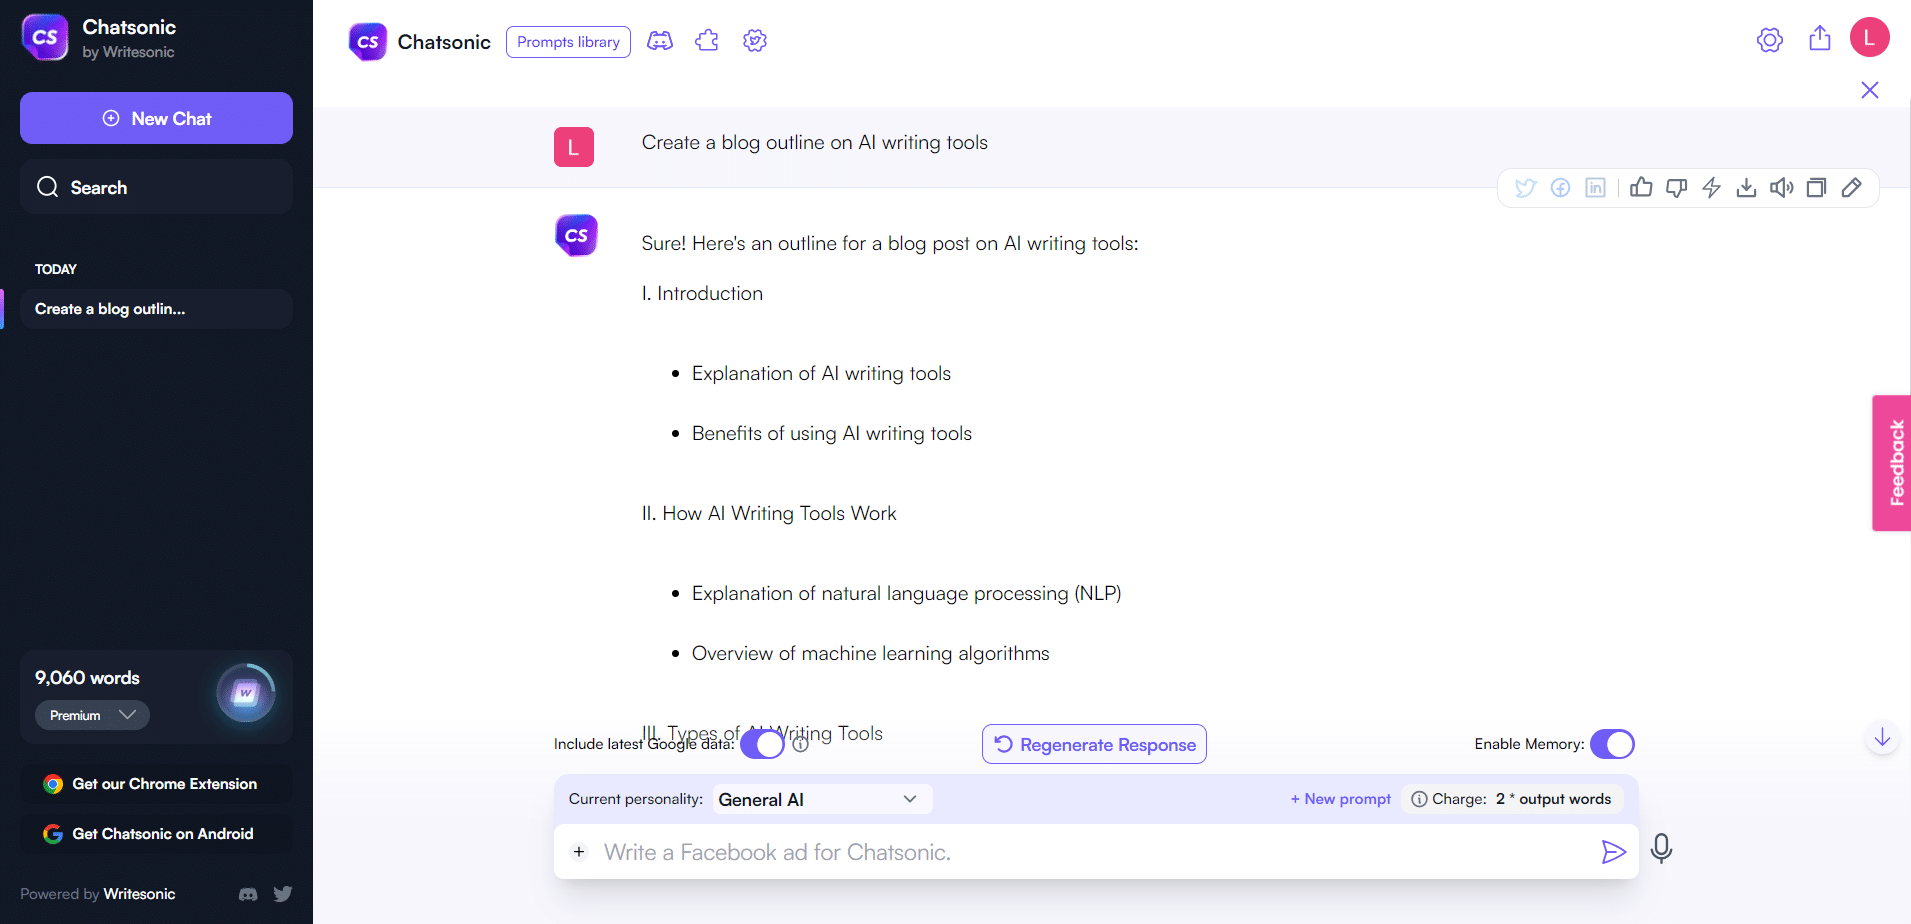Open Get our Chrome Extension
The image size is (1911, 924).
click(x=156, y=784)
